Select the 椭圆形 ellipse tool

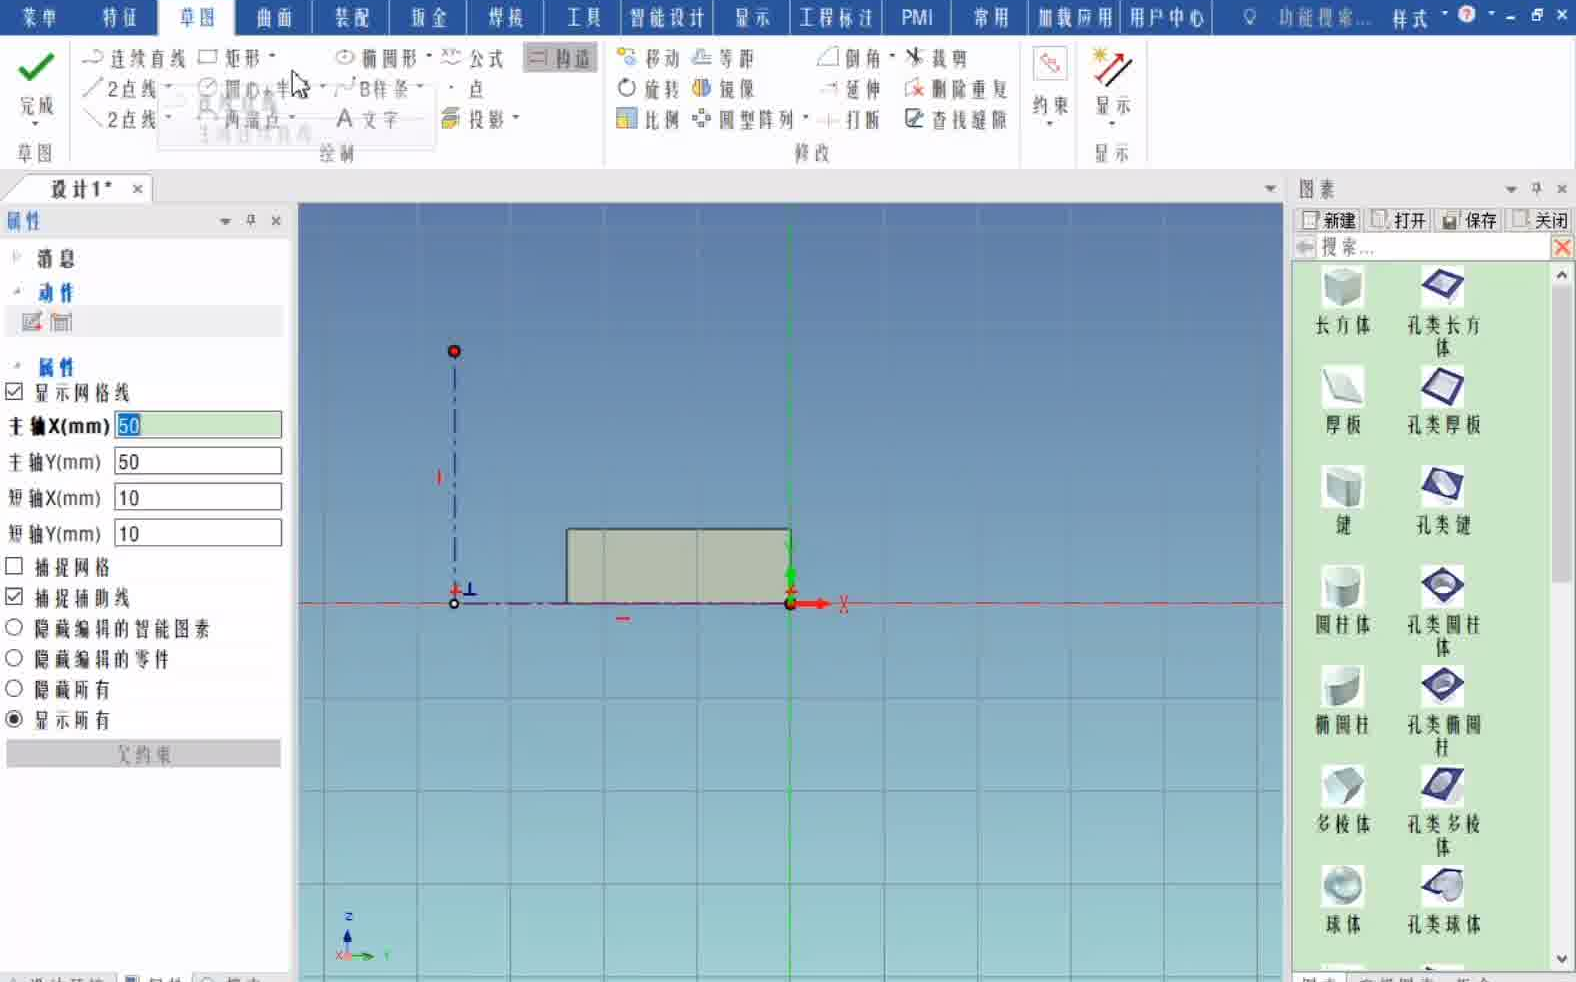[376, 58]
